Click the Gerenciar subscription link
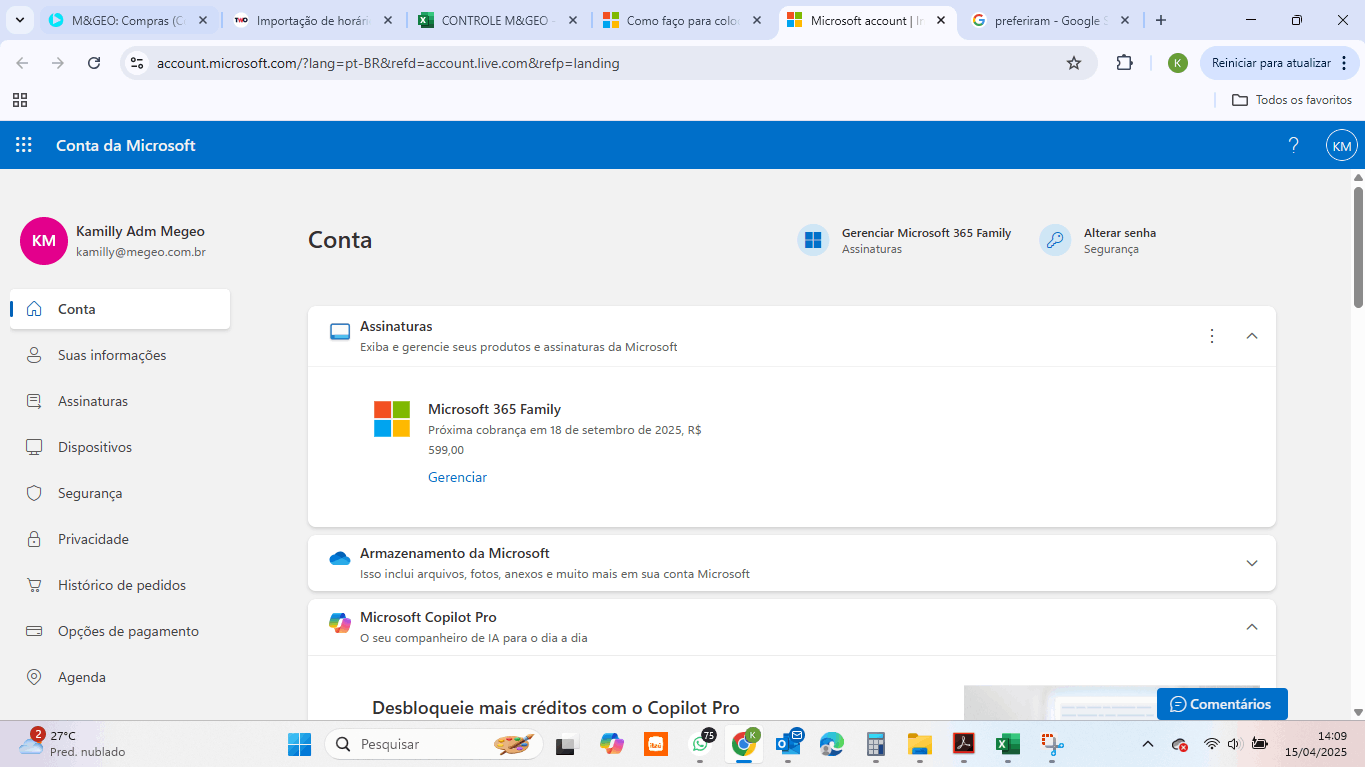 coord(457,477)
